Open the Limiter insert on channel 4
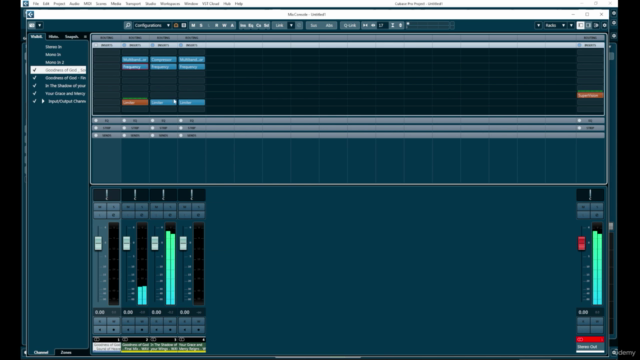Screen dimensions: 640x360 coord(191,102)
